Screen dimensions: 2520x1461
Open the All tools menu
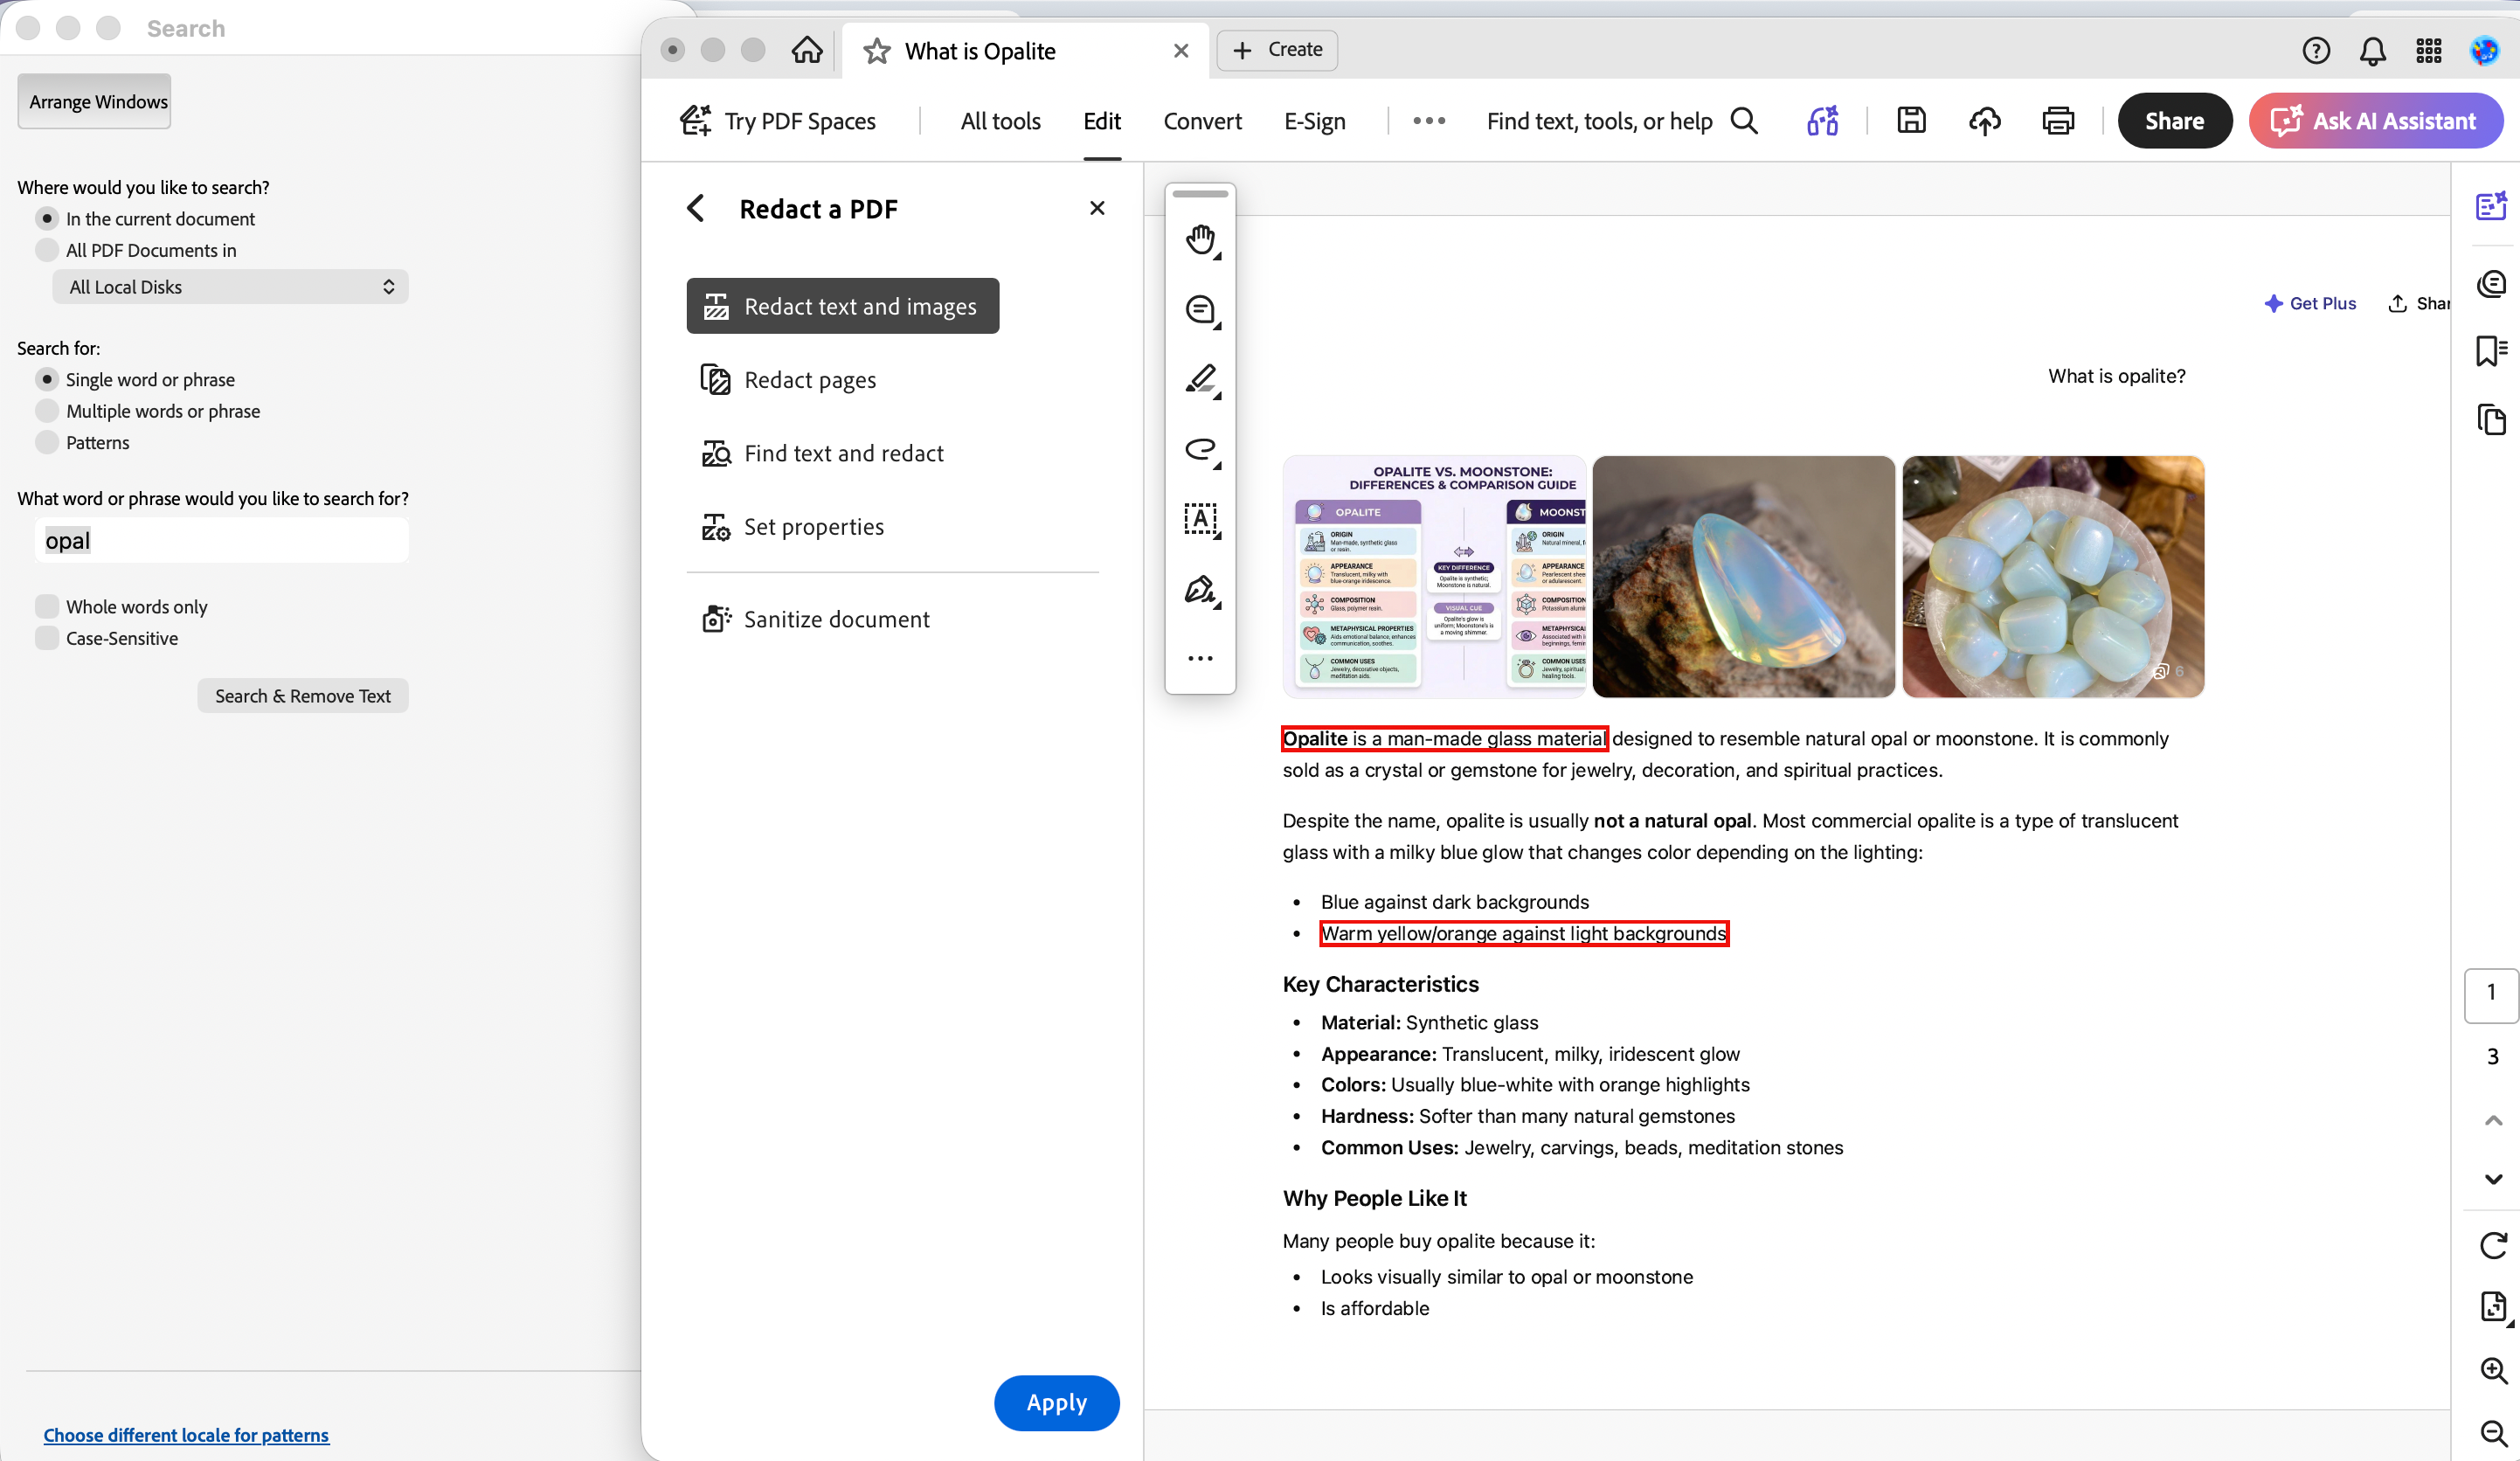tap(1000, 121)
